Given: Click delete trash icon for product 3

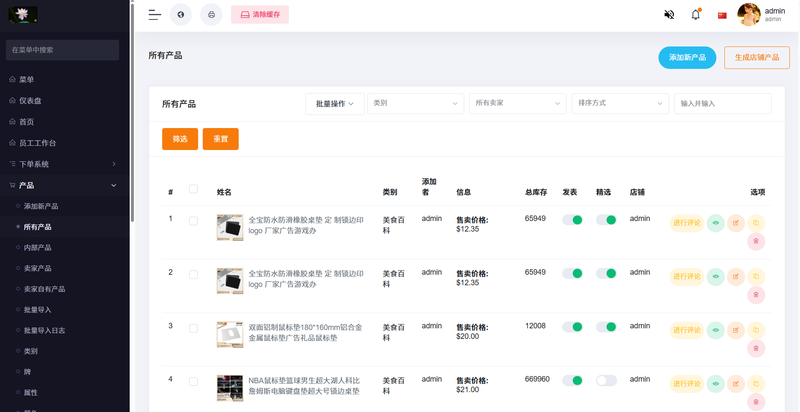Looking at the screenshot, I should [756, 348].
